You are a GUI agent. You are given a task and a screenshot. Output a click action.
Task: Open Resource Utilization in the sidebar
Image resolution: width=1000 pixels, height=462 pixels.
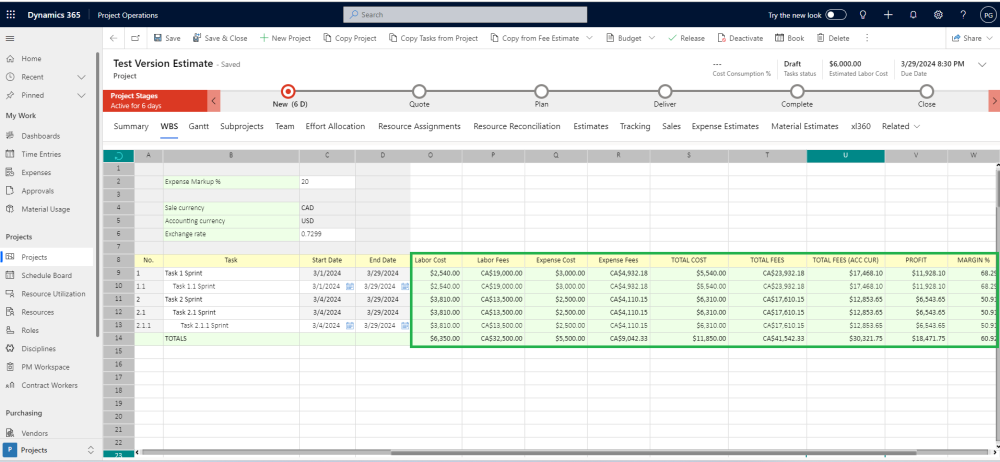pos(54,294)
